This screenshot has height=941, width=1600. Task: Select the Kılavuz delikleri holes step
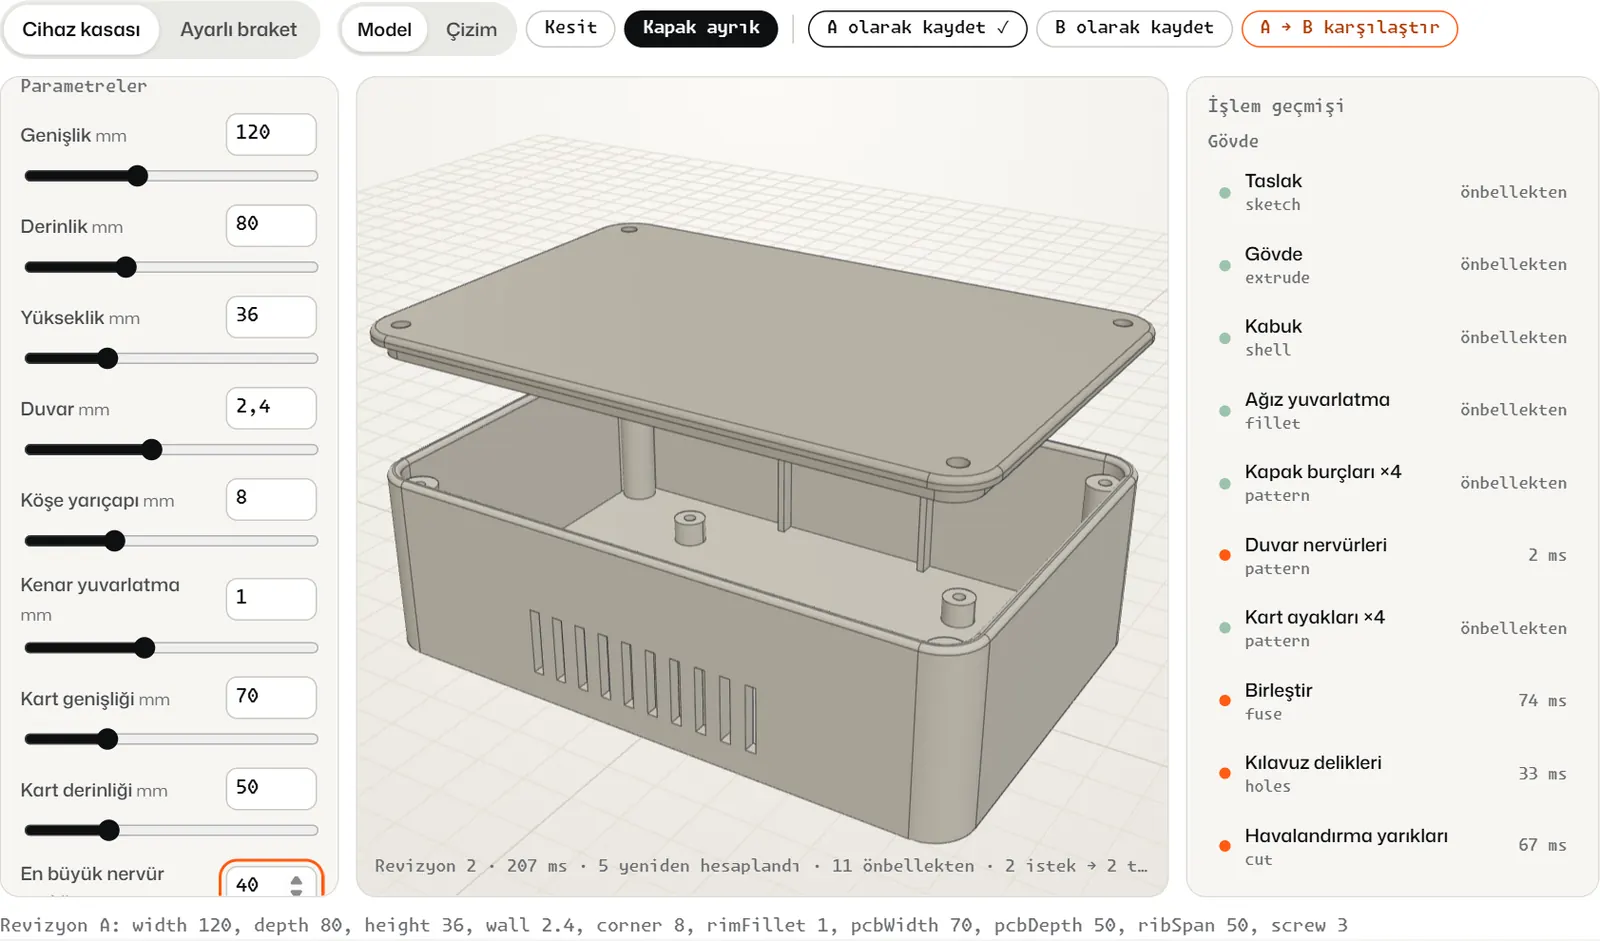[x=1392, y=774]
